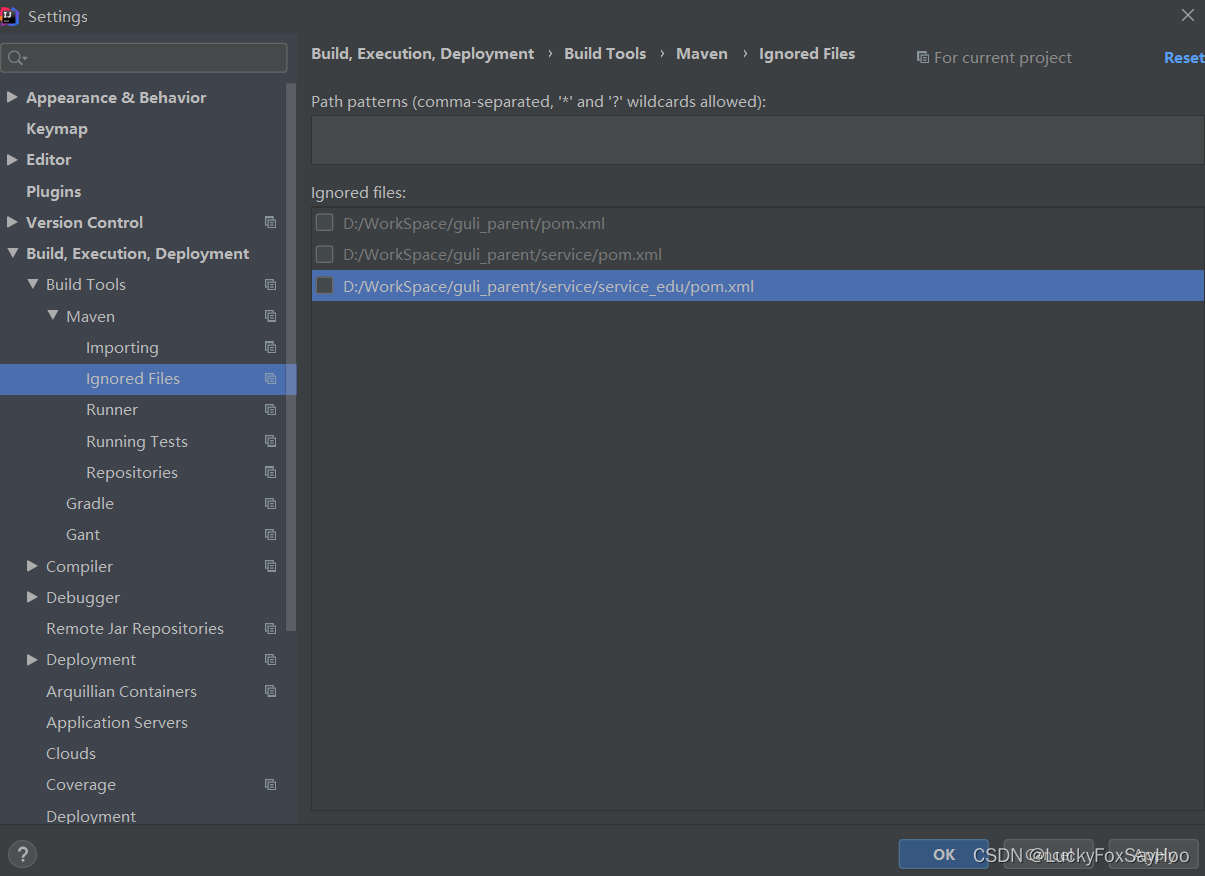1205x876 pixels.
Task: Click the settings search input field
Action: pyautogui.click(x=144, y=58)
